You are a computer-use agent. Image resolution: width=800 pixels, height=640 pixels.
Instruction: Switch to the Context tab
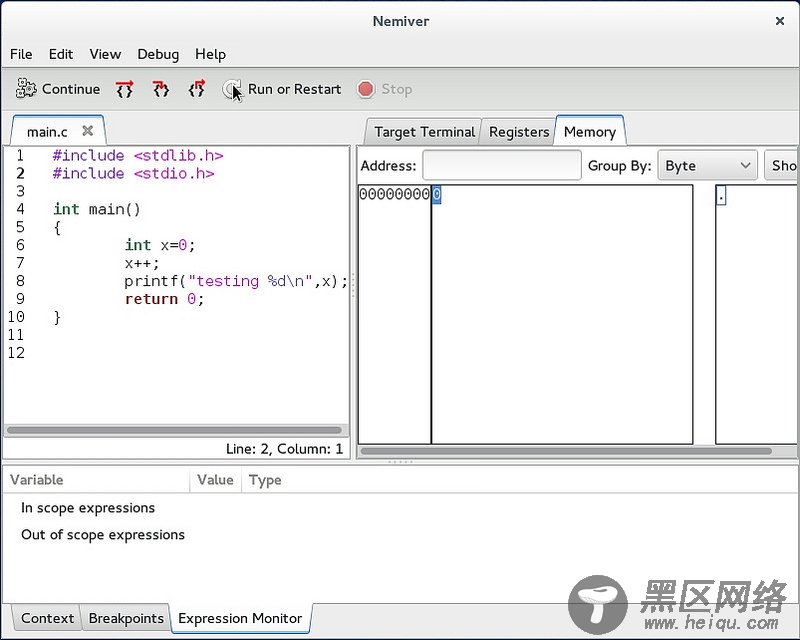47,618
